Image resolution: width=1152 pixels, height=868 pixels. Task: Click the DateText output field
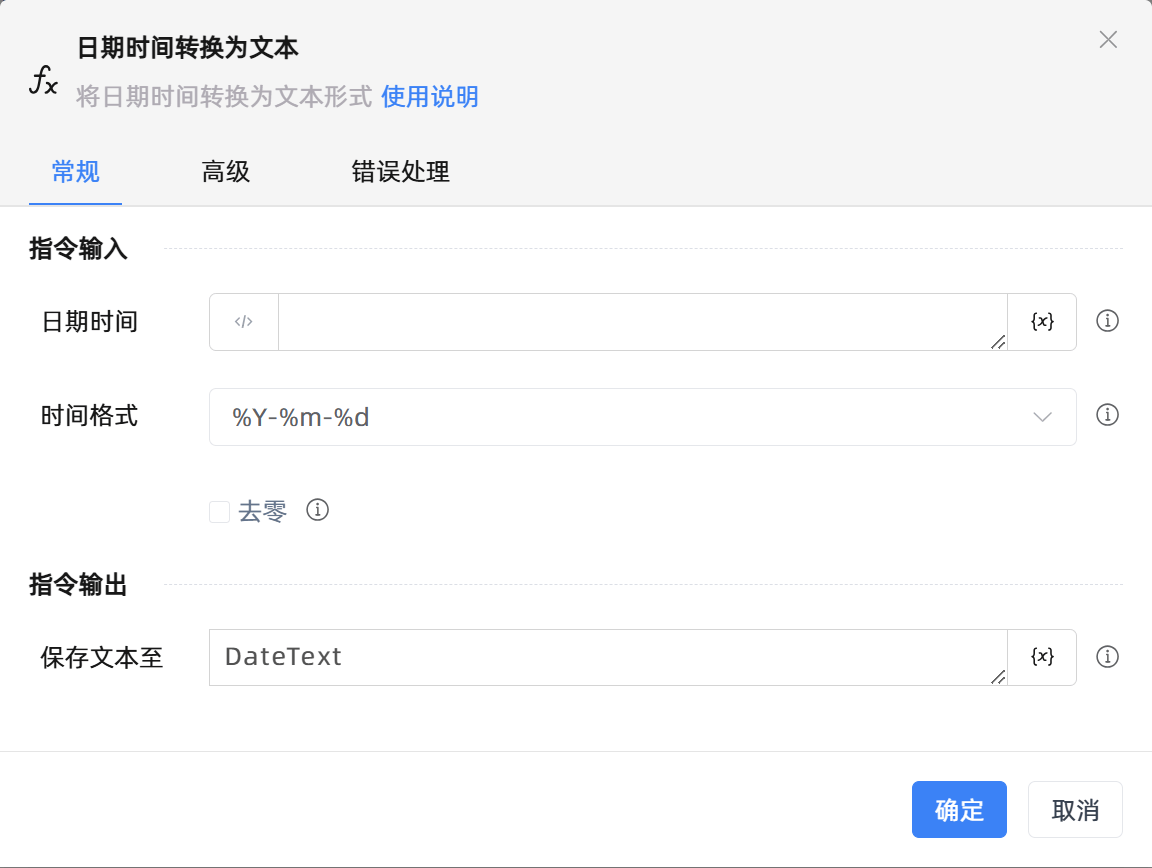(x=606, y=657)
